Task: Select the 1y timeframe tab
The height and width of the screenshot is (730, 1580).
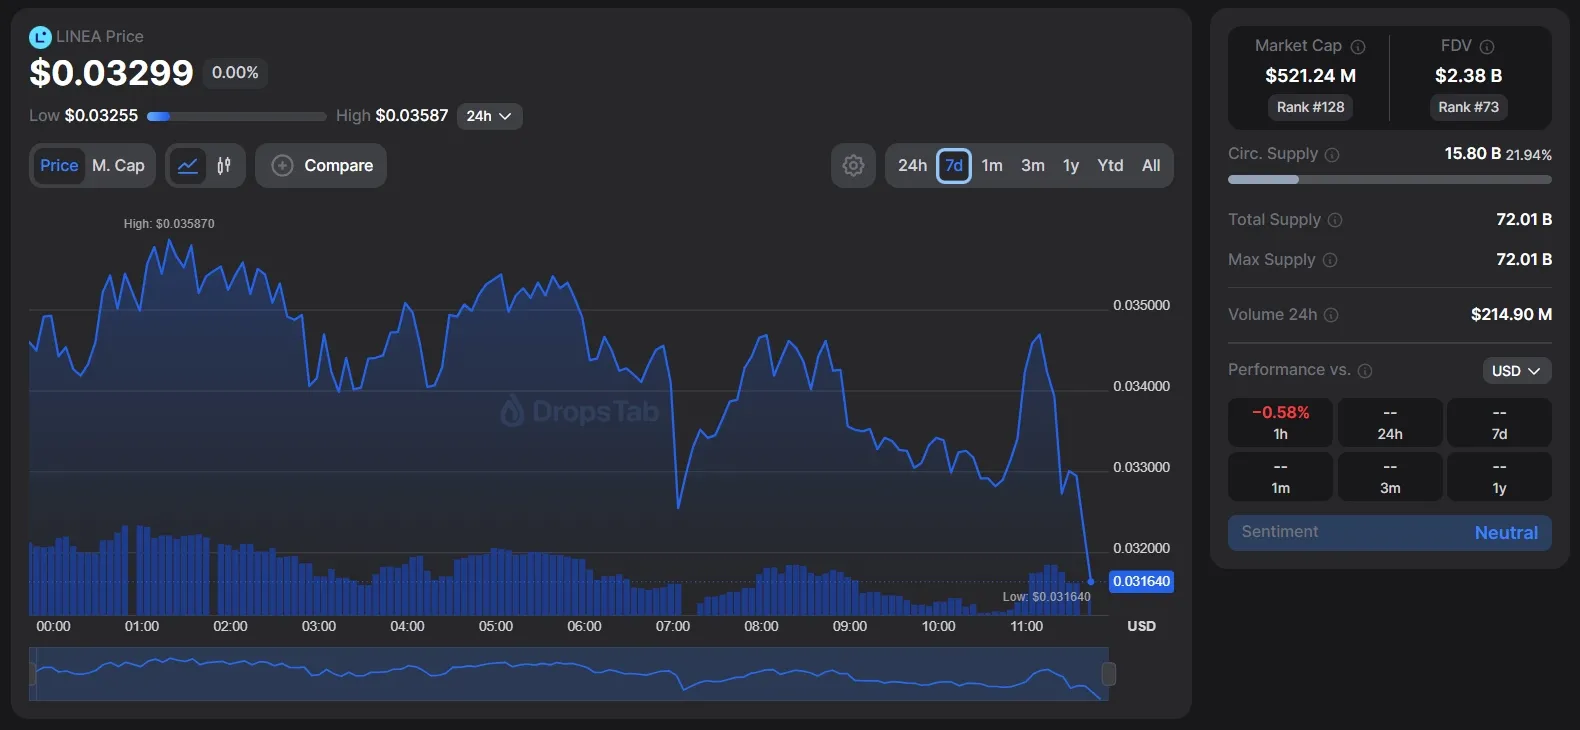Action: [x=1071, y=166]
